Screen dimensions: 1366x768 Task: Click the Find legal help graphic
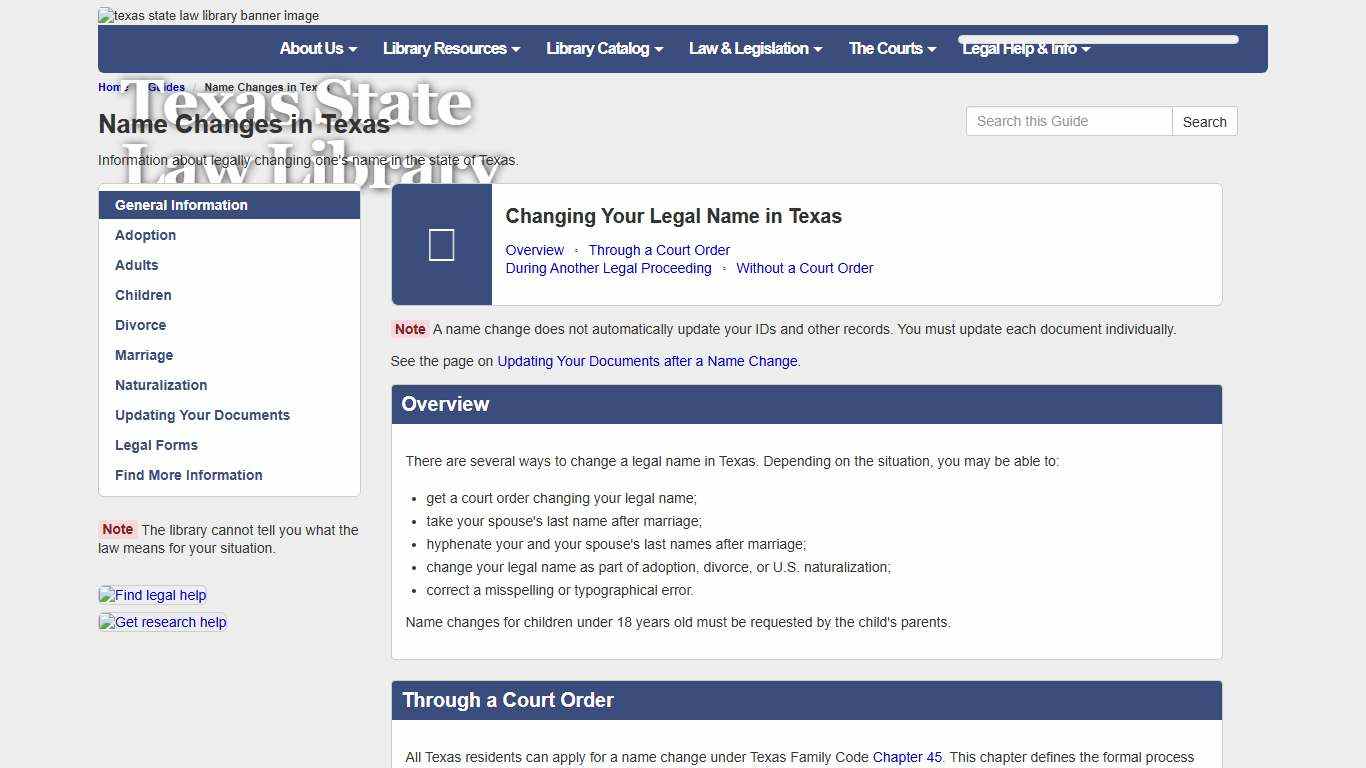152,595
